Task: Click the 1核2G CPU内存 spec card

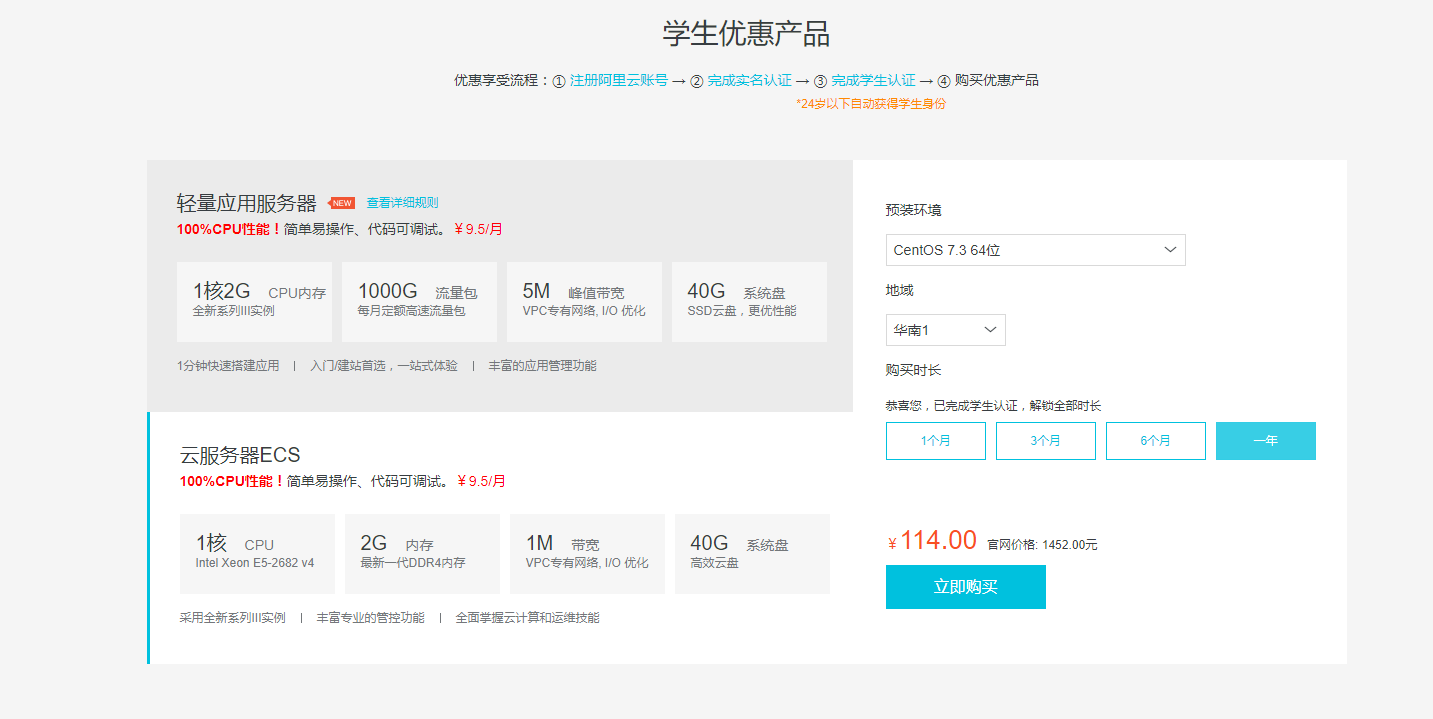Action: 254,301
